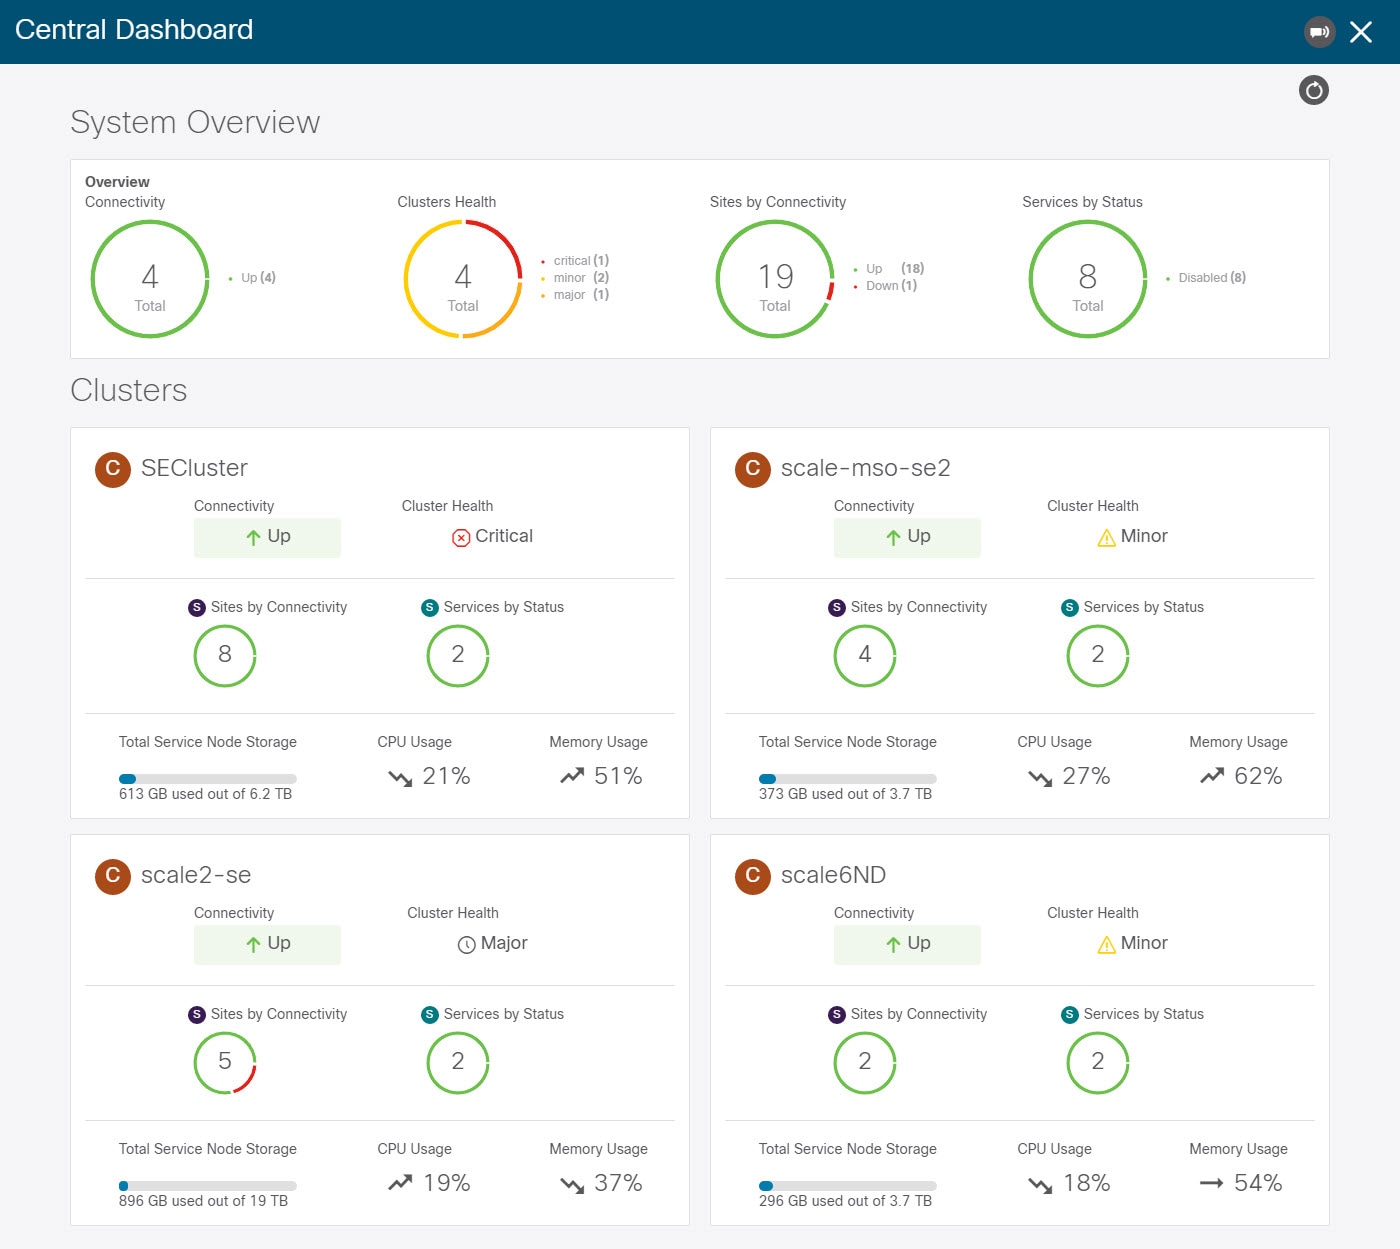Click the SECluster orange C icon

[113, 468]
